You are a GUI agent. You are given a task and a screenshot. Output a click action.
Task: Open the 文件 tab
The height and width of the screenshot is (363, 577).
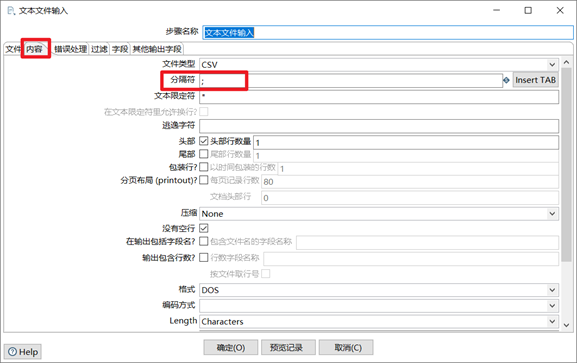(x=13, y=49)
